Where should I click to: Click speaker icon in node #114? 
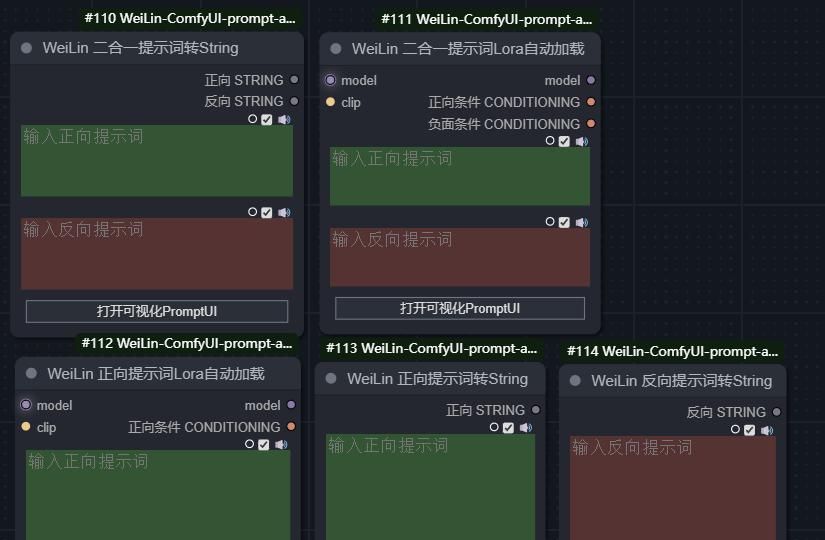(767, 431)
